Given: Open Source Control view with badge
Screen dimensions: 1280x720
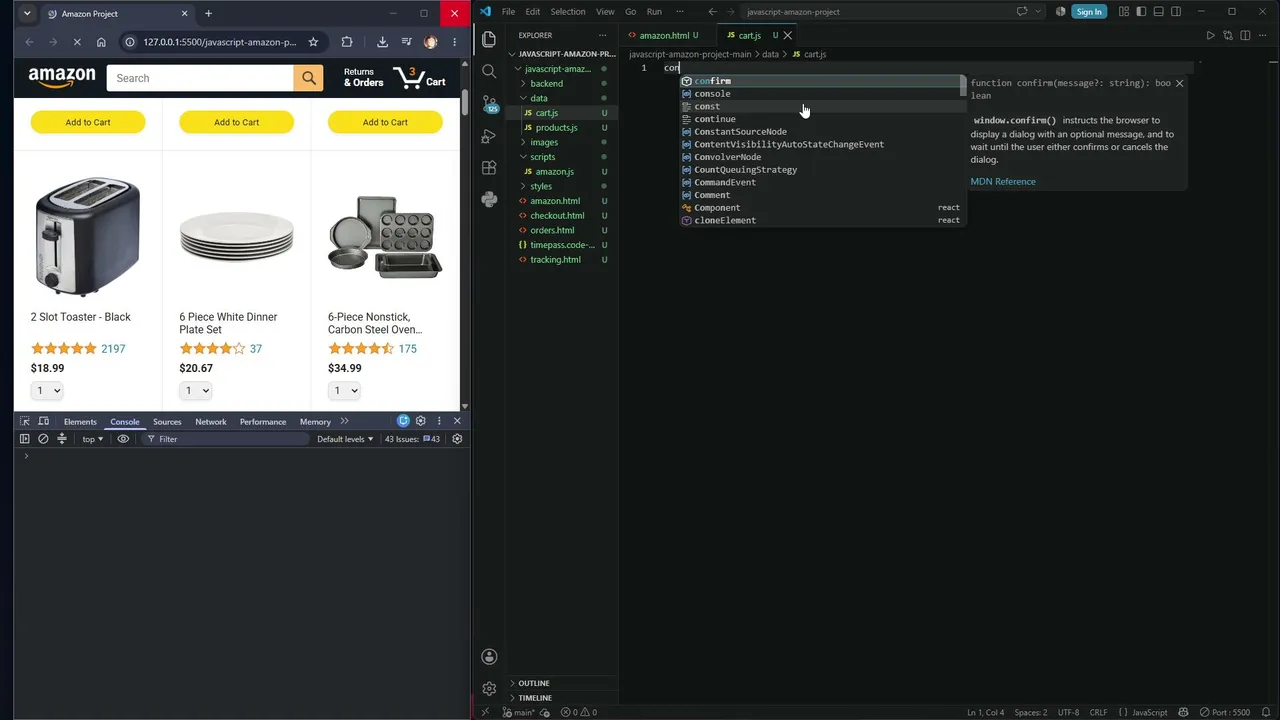Looking at the screenshot, I should point(489,103).
